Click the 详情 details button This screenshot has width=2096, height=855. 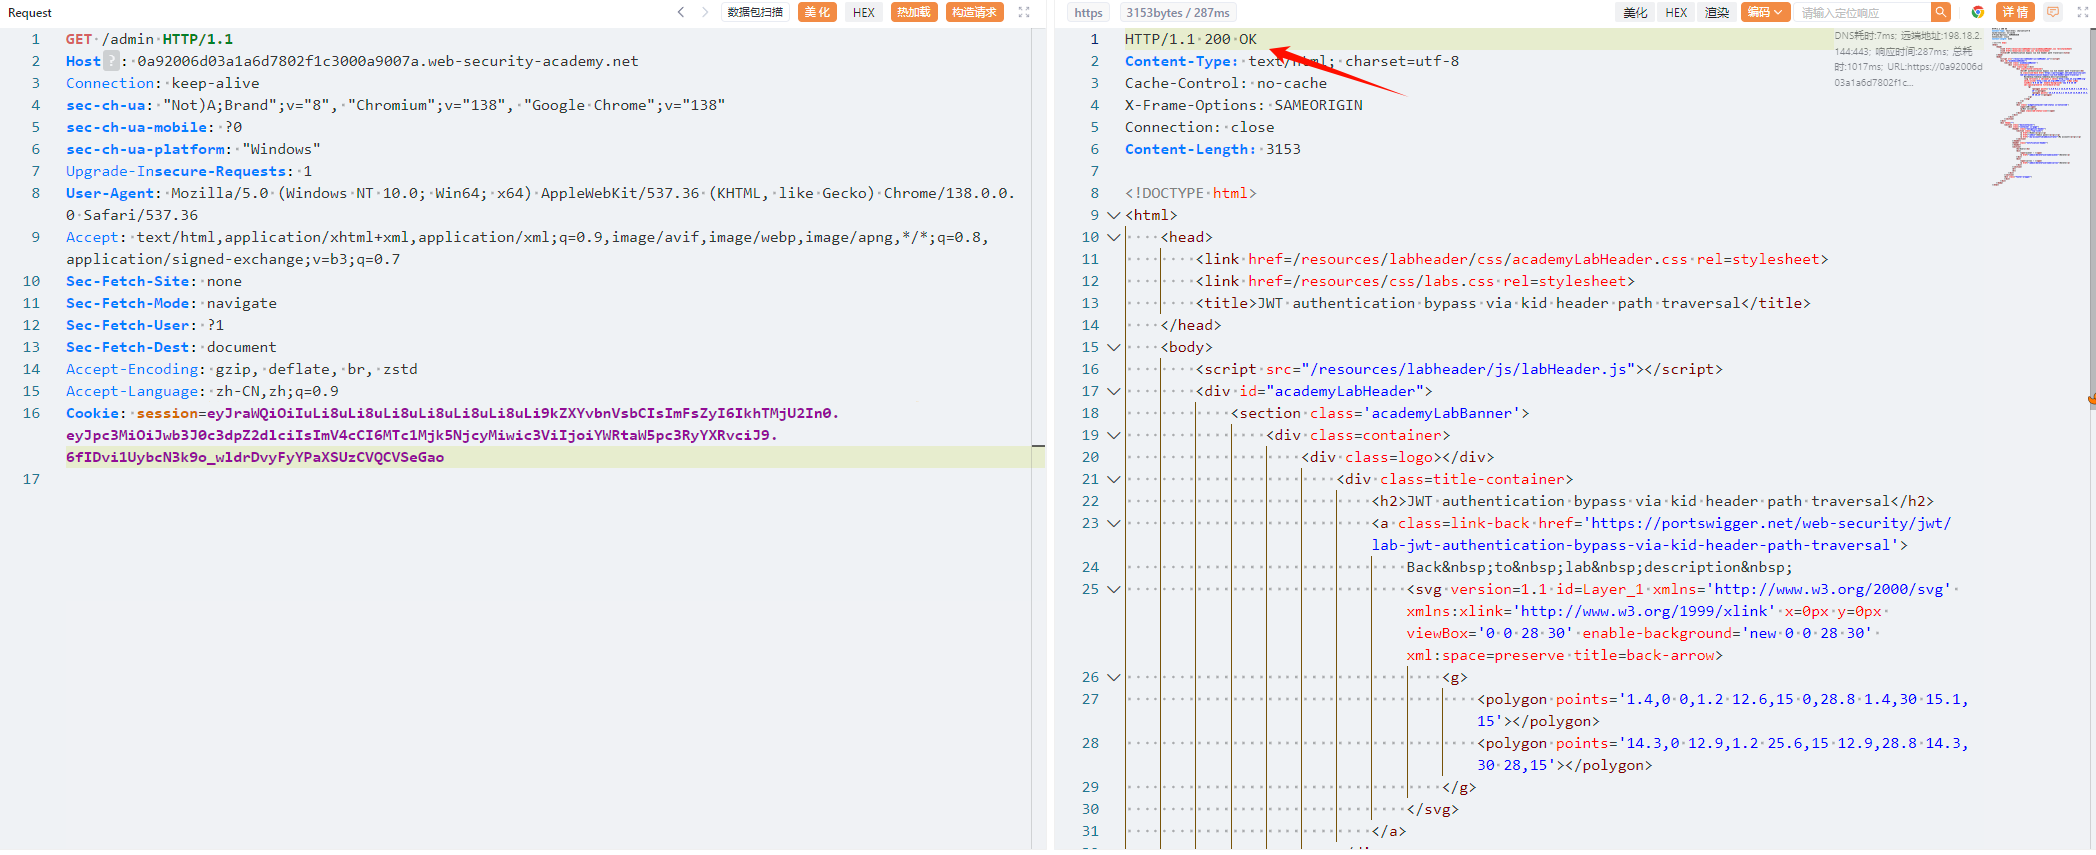point(2015,12)
